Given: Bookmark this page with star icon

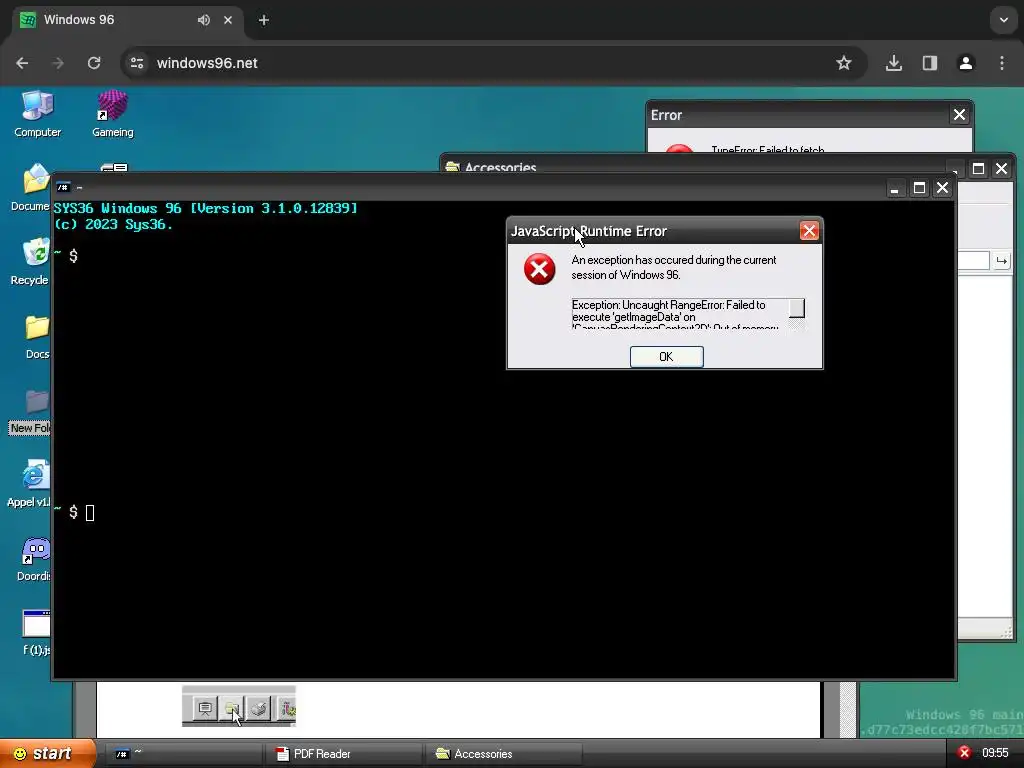Looking at the screenshot, I should tap(844, 63).
